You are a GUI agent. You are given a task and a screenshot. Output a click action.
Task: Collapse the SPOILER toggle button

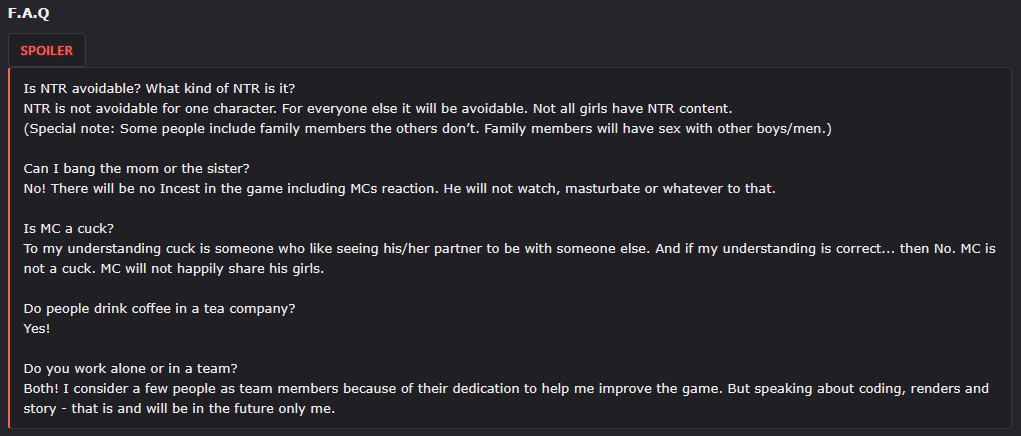tap(46, 50)
